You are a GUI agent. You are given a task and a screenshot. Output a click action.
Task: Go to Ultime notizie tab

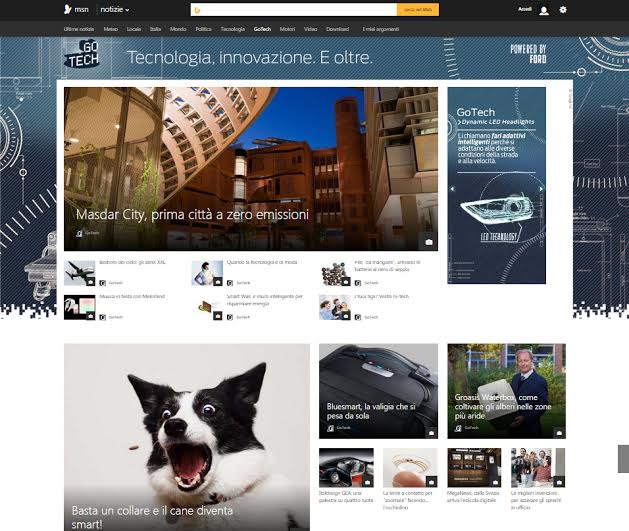pos(79,29)
